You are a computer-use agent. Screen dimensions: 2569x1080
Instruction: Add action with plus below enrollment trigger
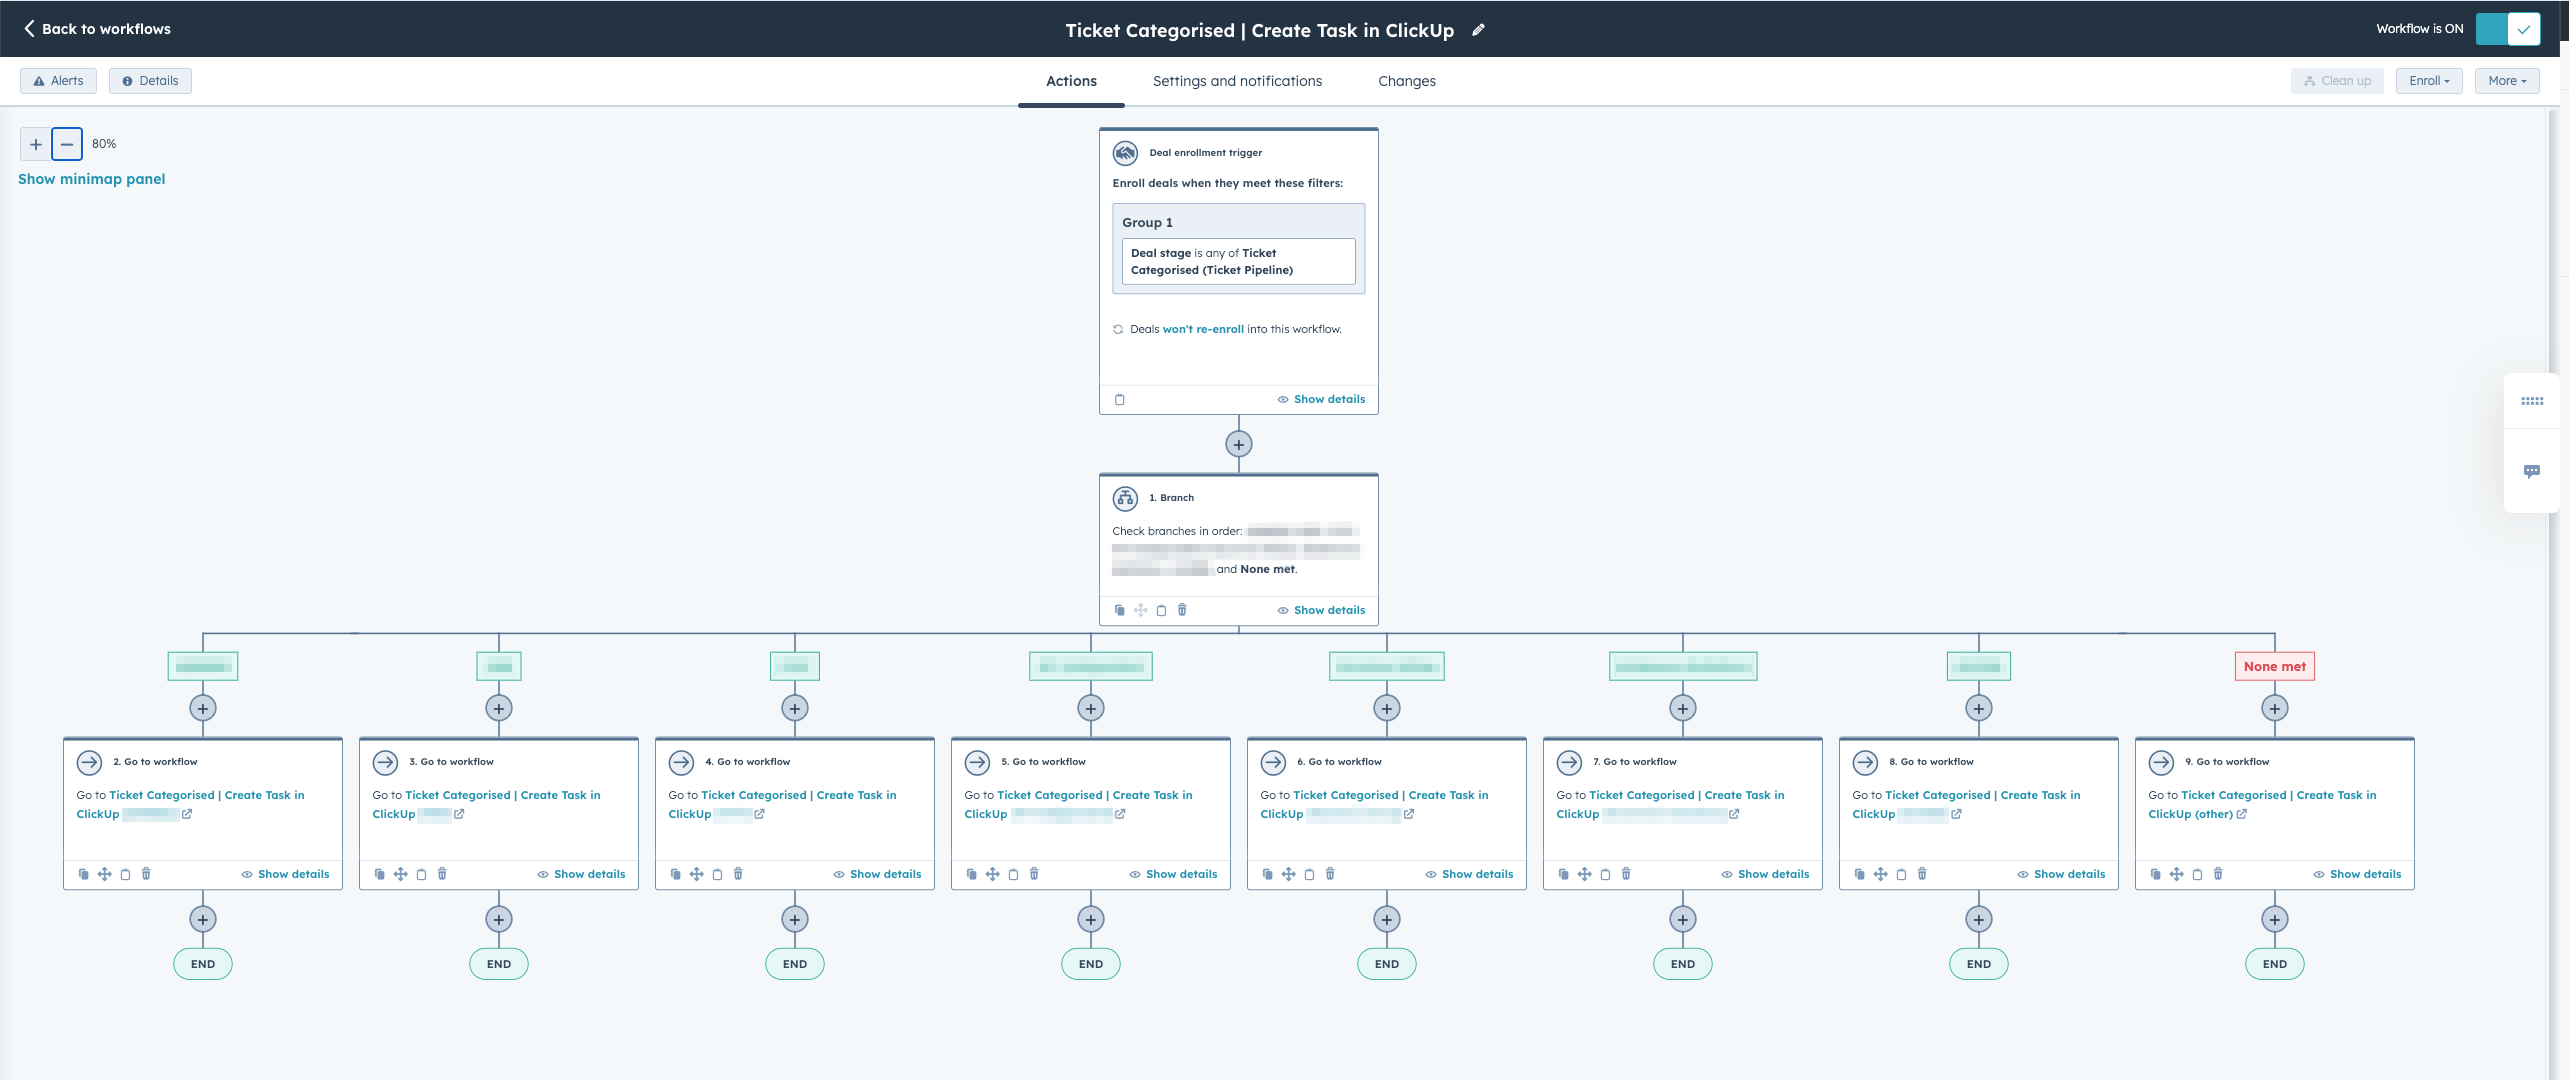1238,444
